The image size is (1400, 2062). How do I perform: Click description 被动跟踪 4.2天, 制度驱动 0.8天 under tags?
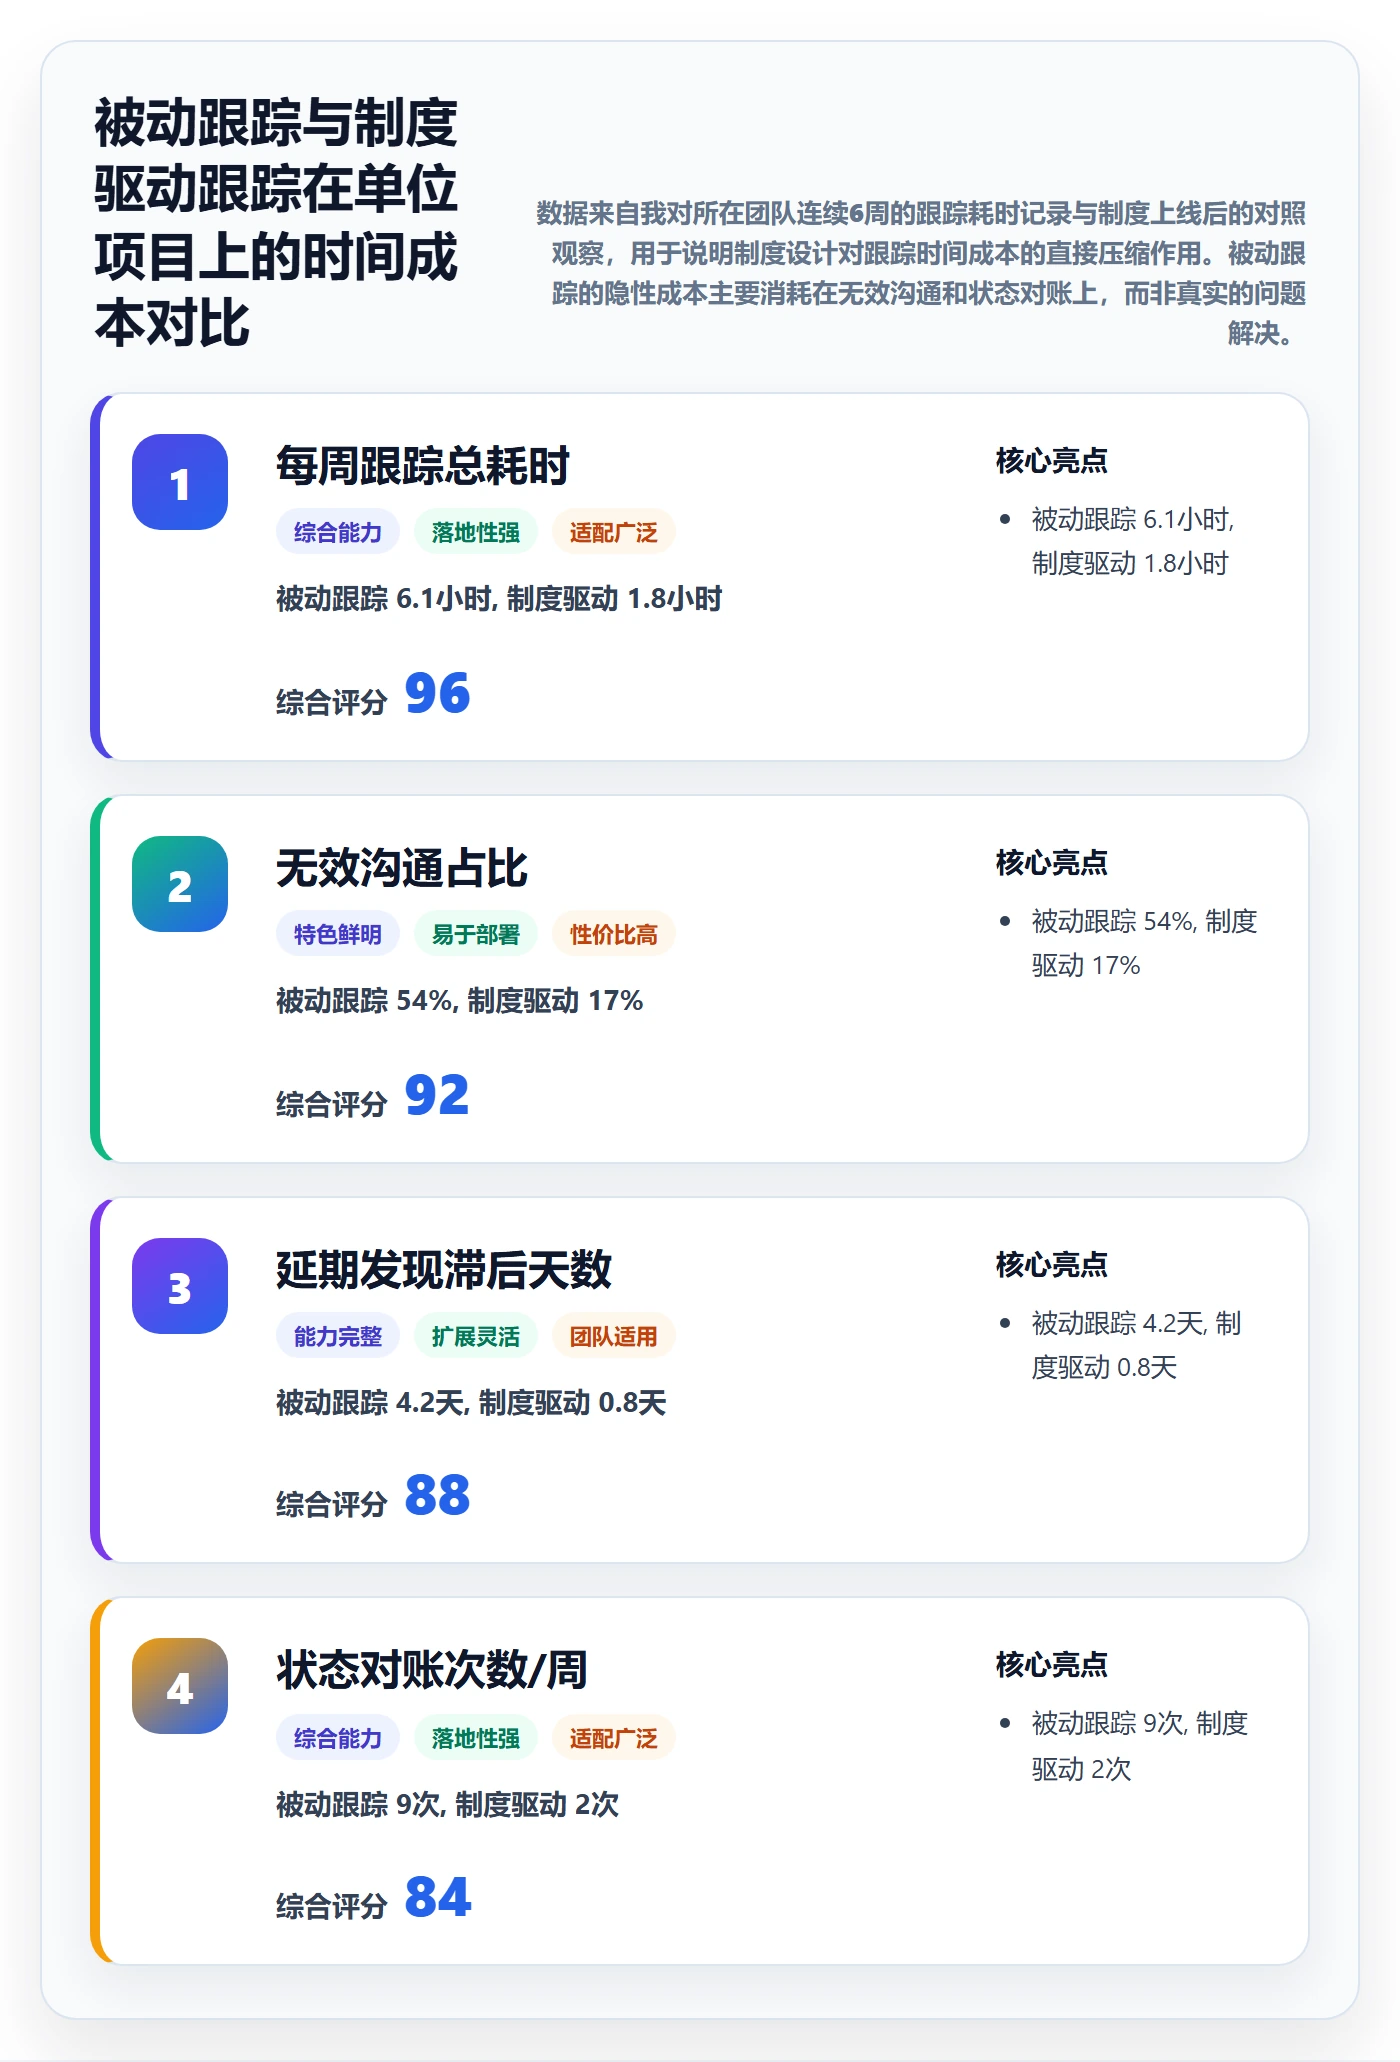pos(471,1403)
